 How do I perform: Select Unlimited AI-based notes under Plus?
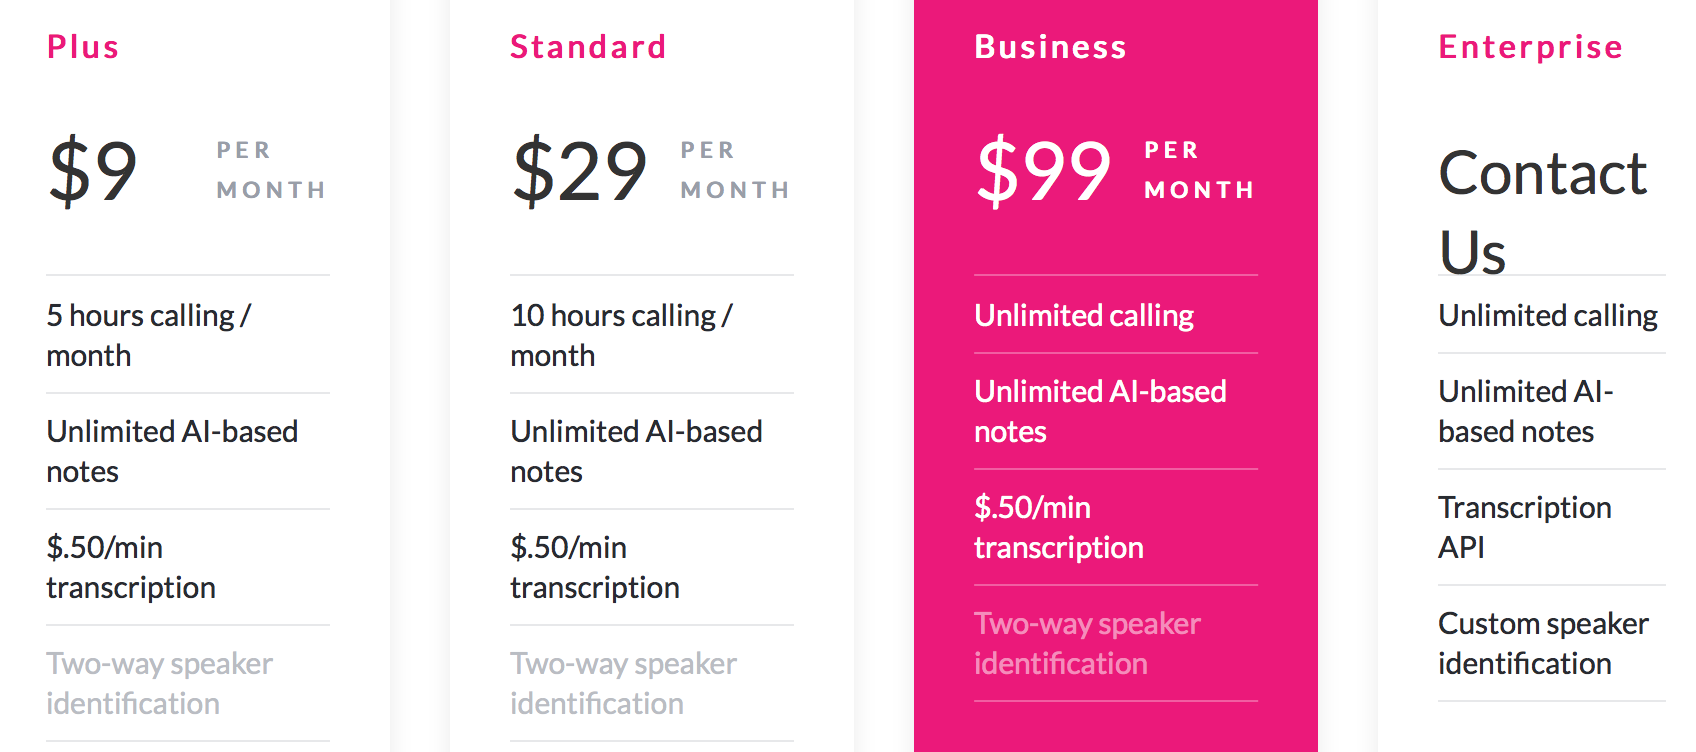[172, 451]
